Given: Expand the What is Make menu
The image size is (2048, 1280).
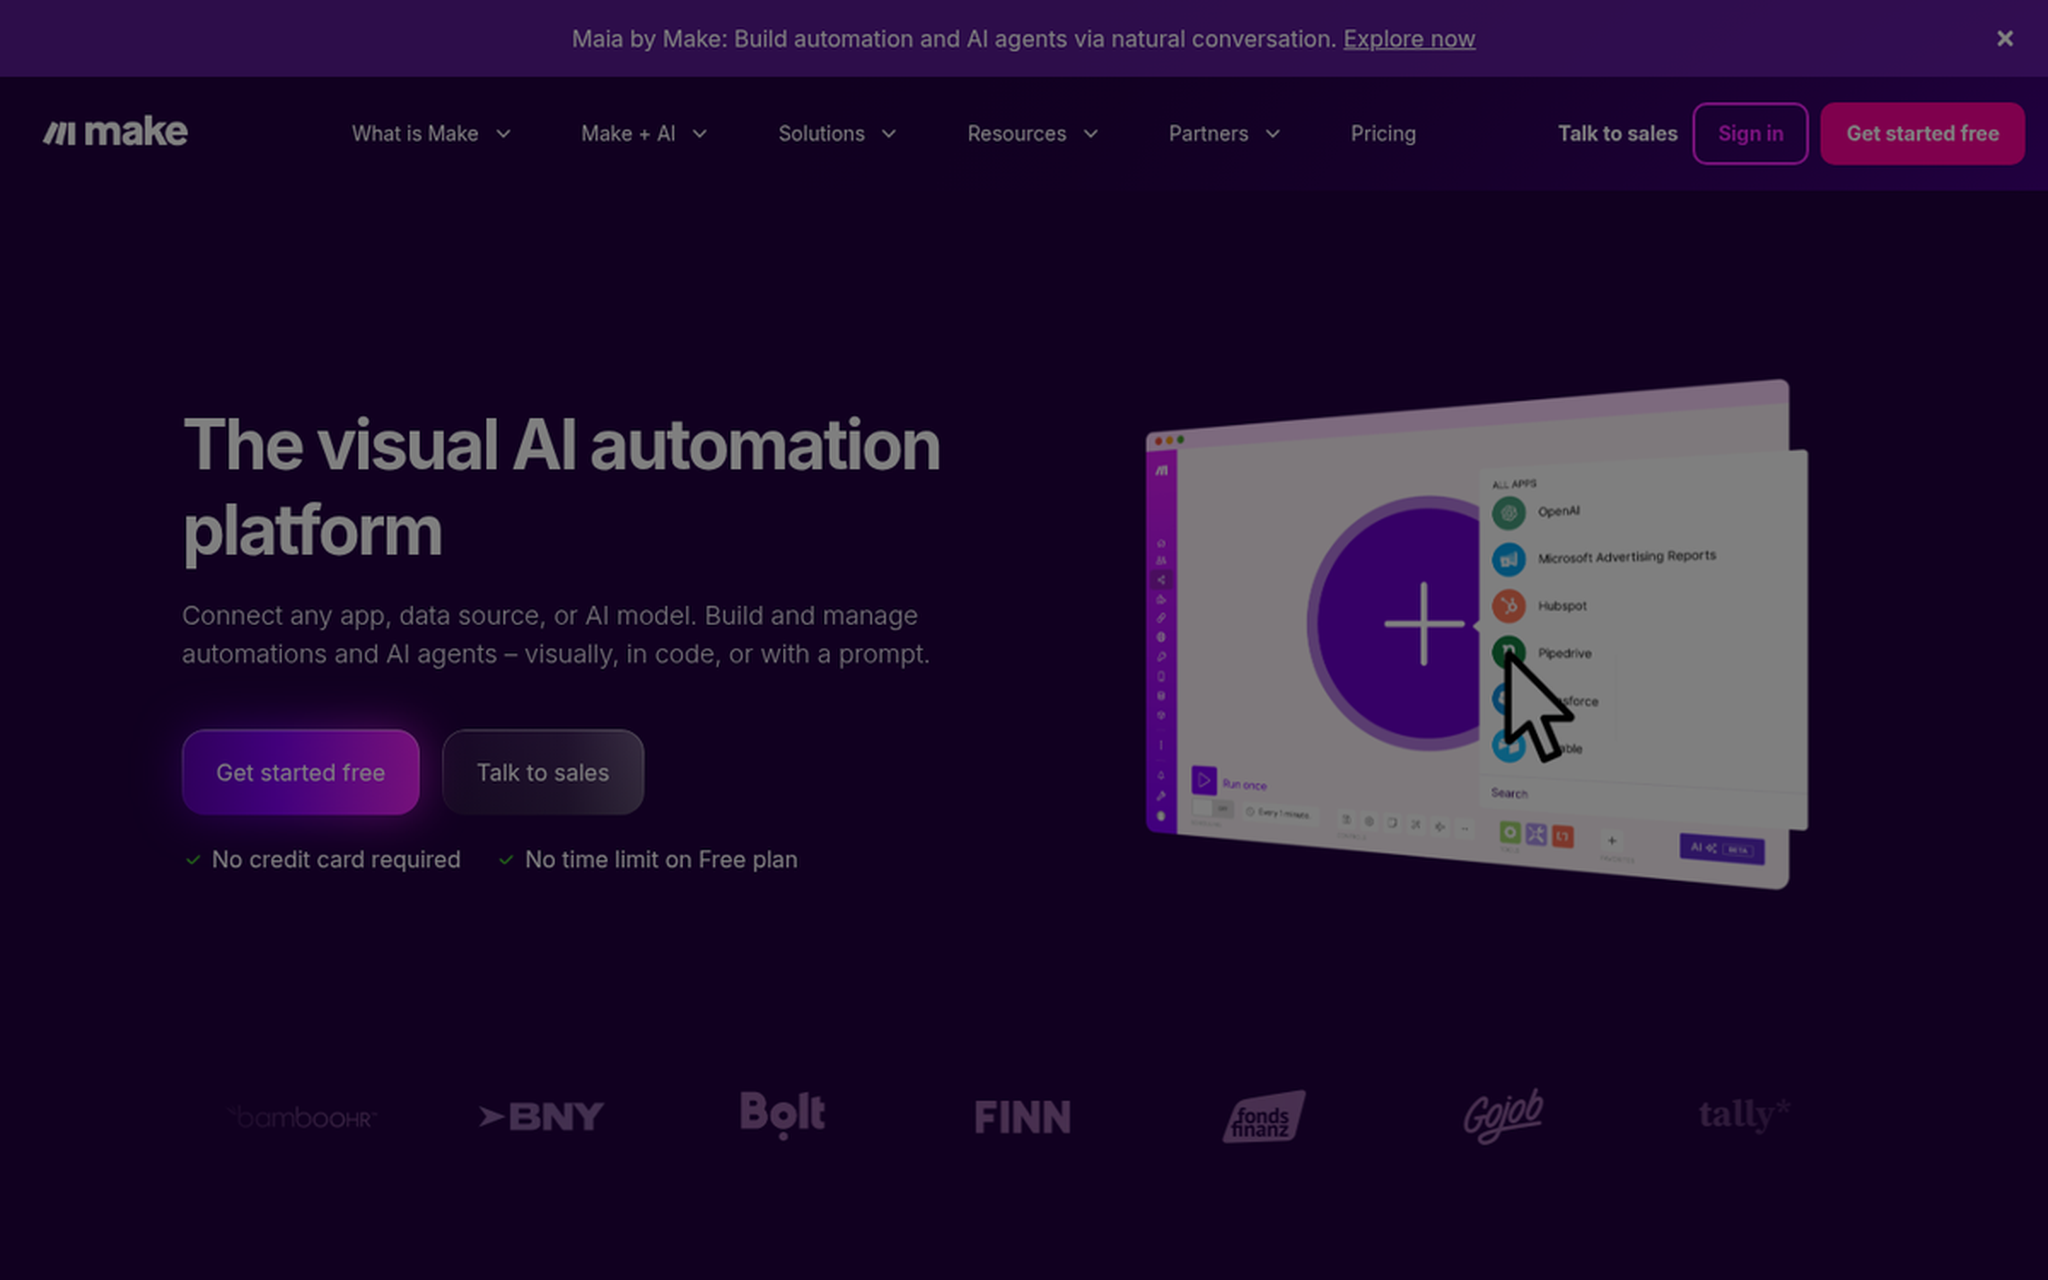Looking at the screenshot, I should (x=431, y=133).
